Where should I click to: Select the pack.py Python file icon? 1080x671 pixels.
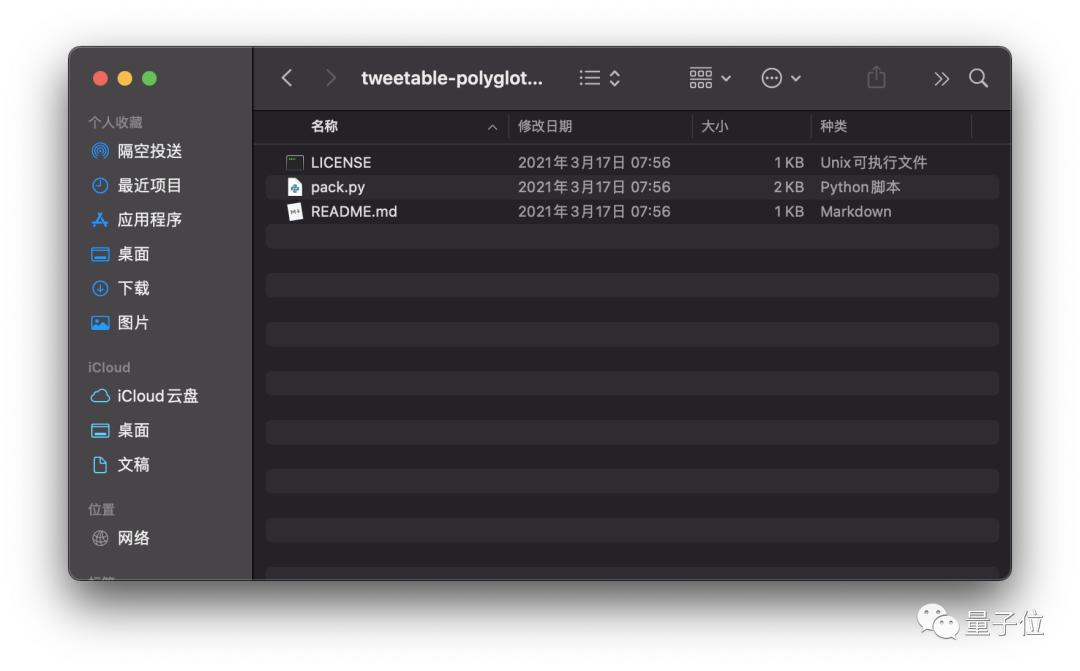point(294,186)
